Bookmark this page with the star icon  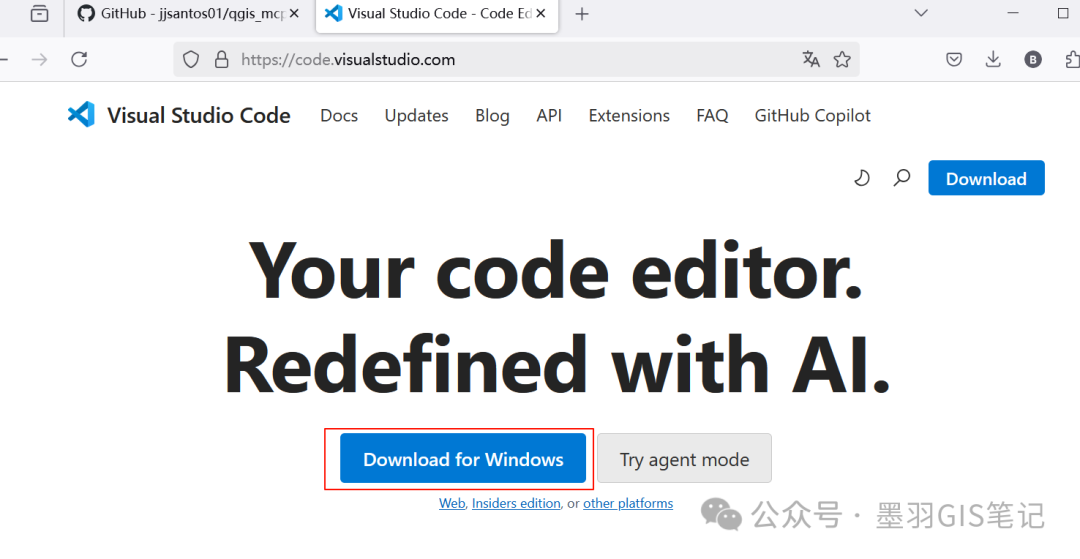coord(842,59)
